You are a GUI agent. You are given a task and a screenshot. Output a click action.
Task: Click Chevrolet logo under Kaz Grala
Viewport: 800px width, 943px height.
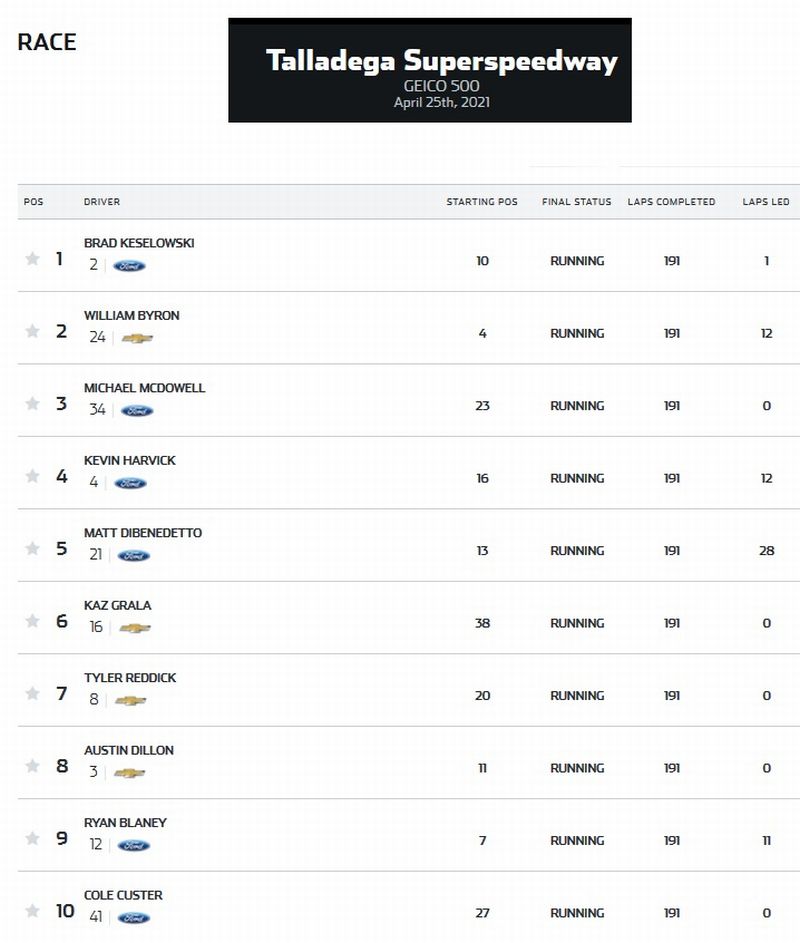(135, 628)
